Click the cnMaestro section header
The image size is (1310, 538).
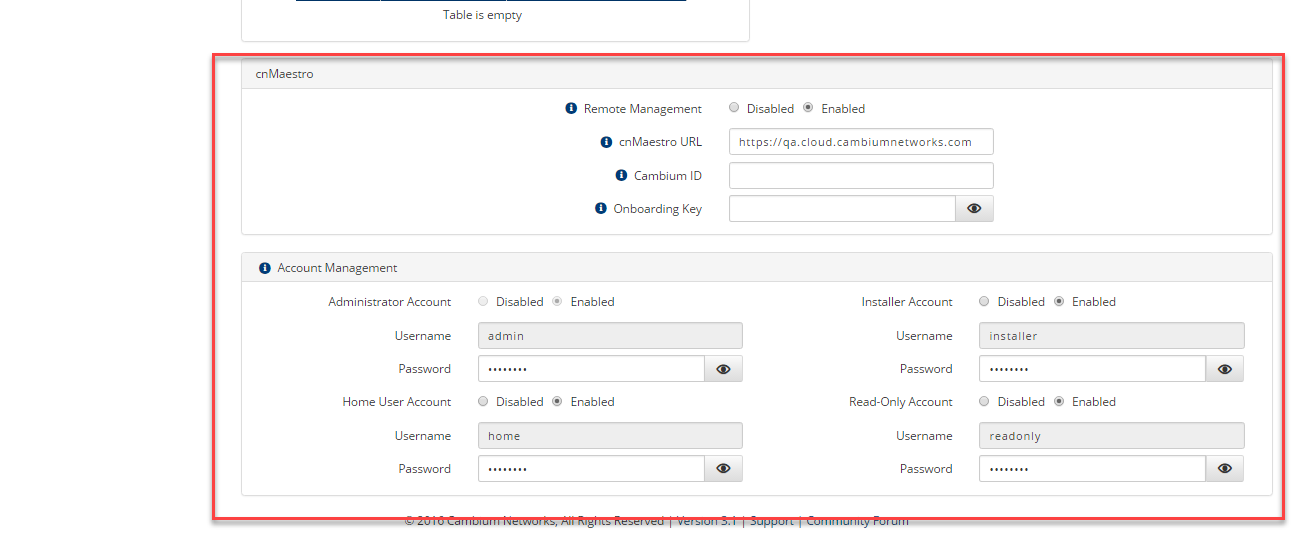tap(757, 74)
